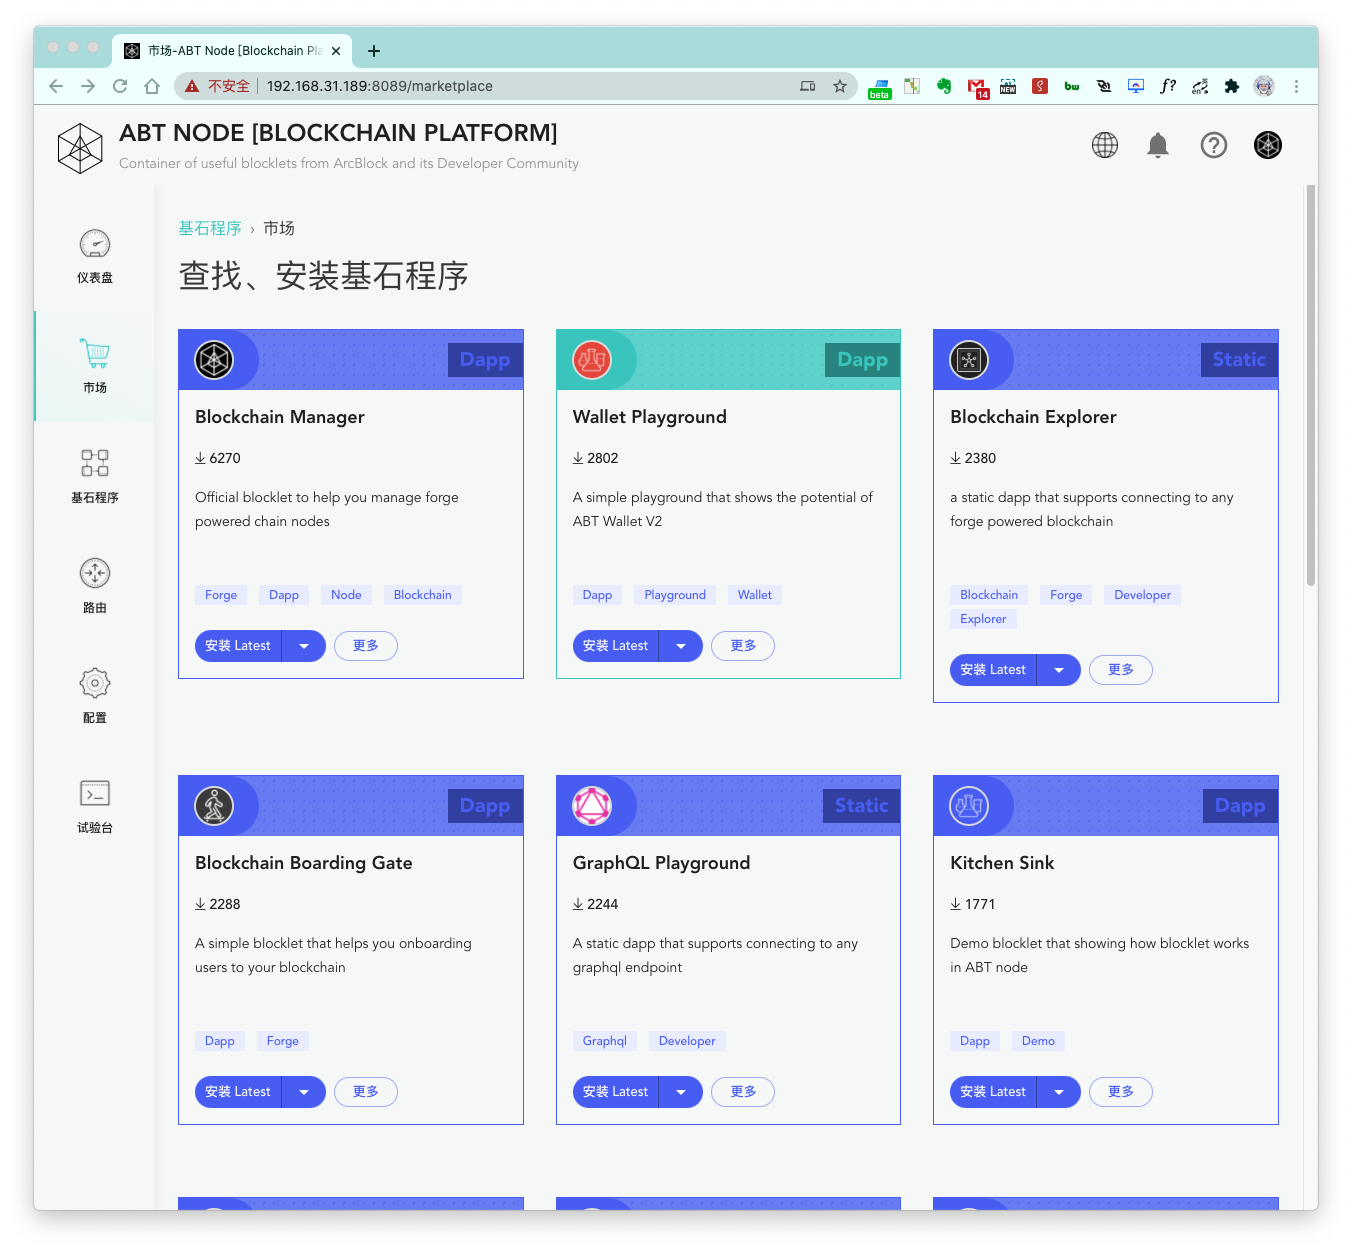Click the help question mark icon
This screenshot has width=1352, height=1252.
click(x=1213, y=145)
